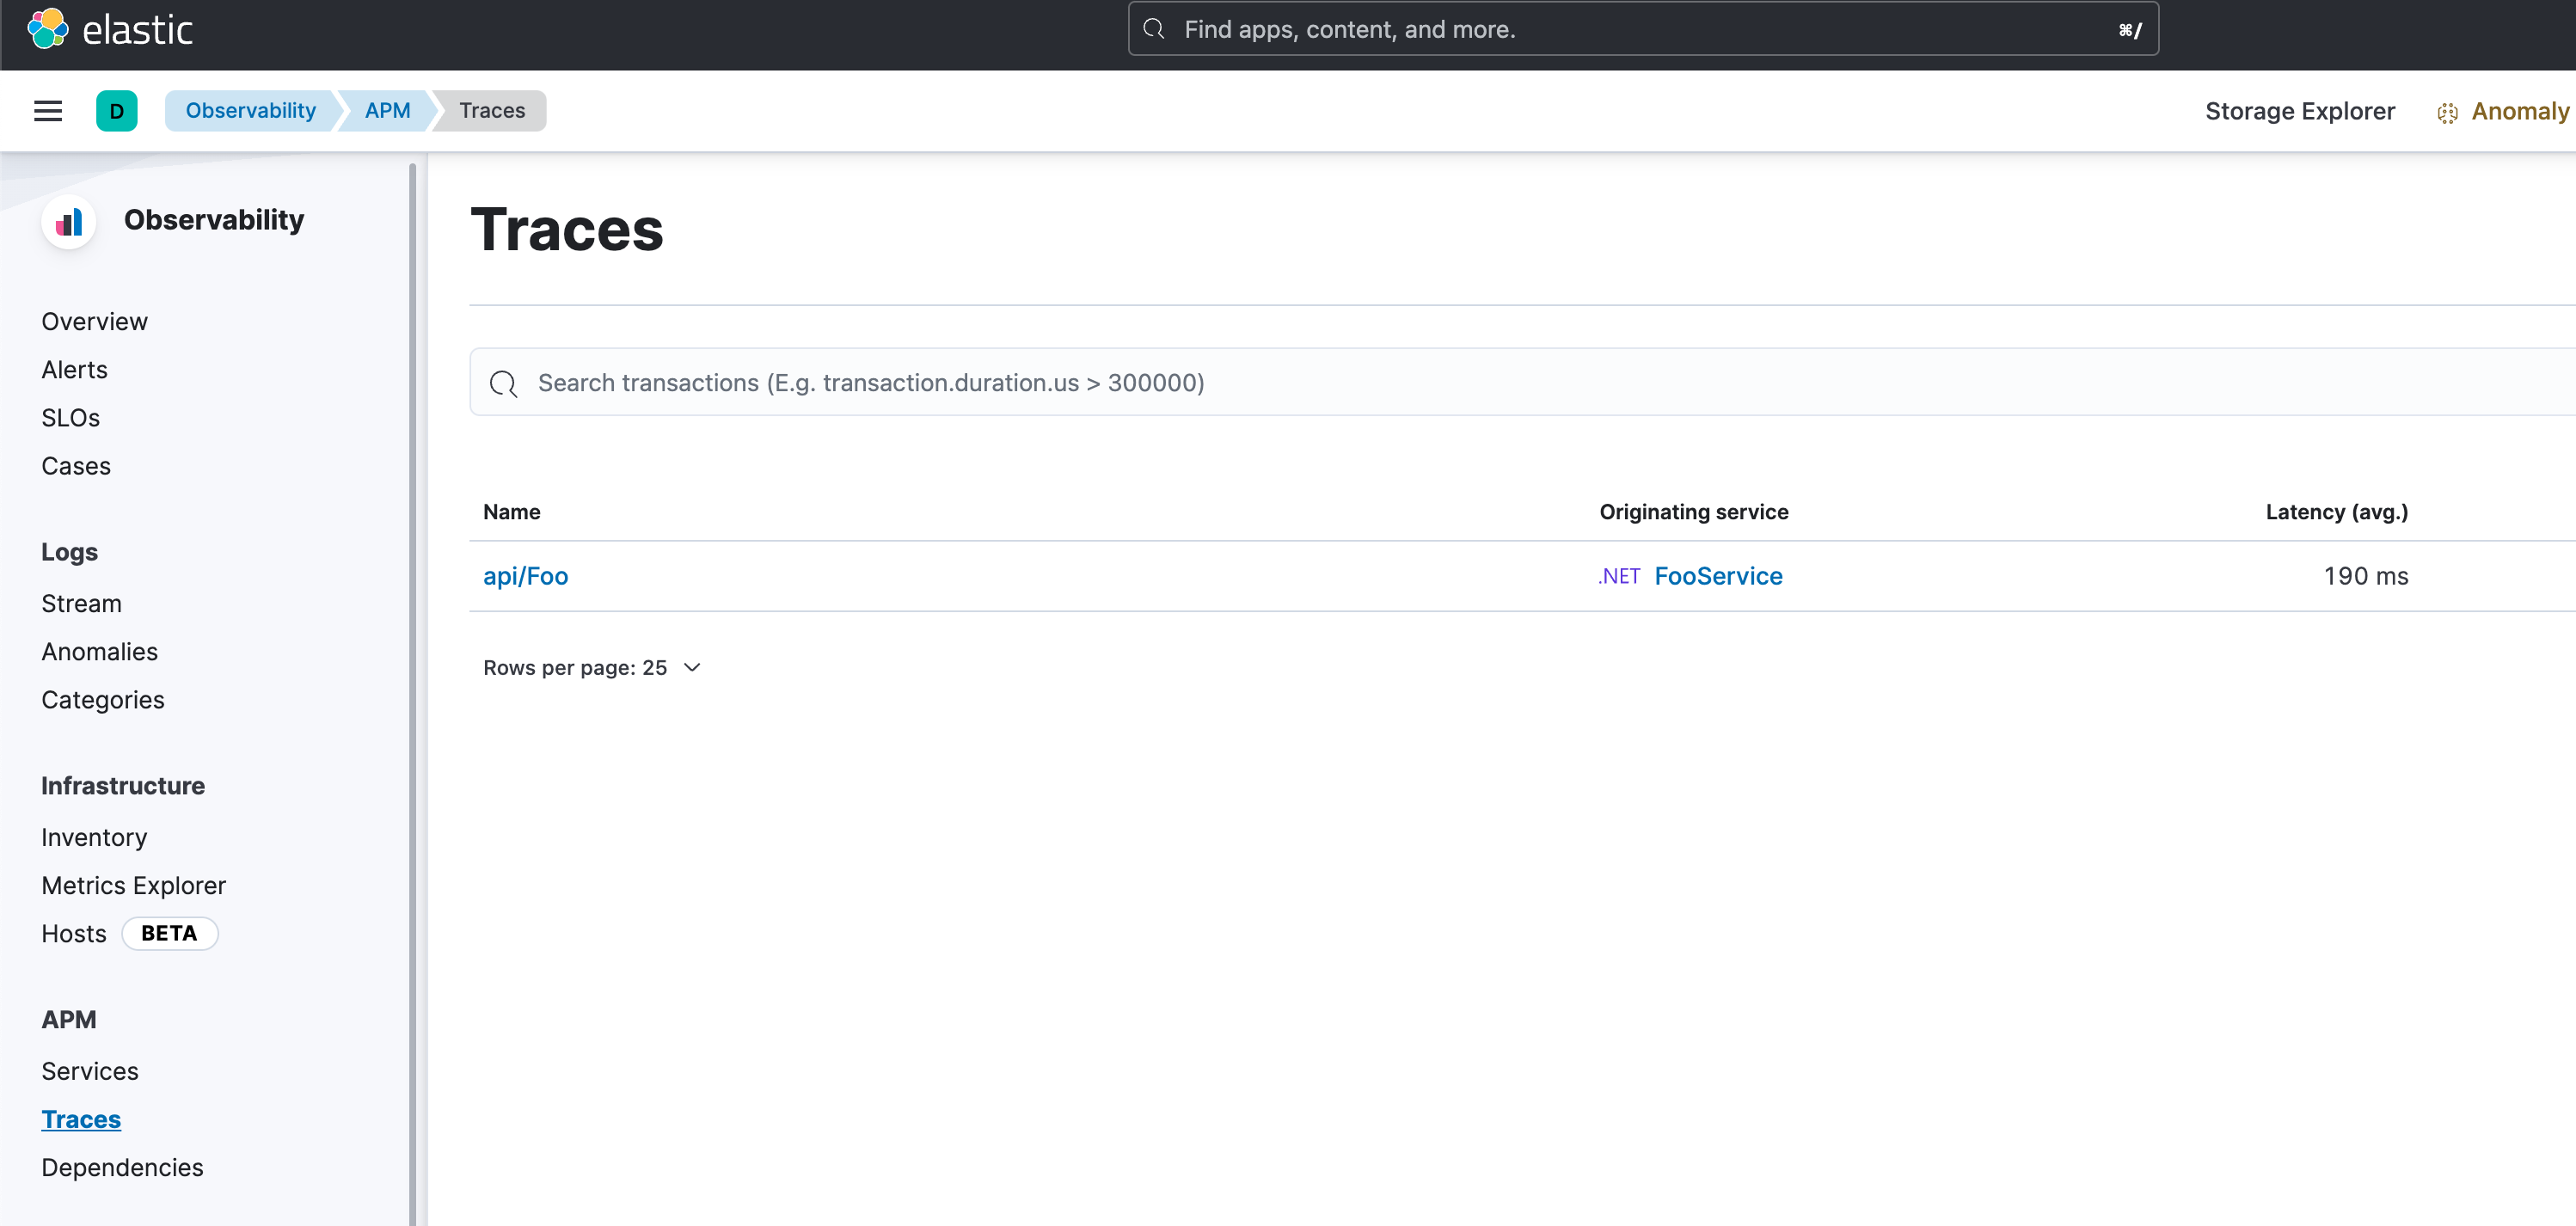Image resolution: width=2576 pixels, height=1226 pixels.
Task: Click the Observability sidebar heading
Action: (213, 220)
